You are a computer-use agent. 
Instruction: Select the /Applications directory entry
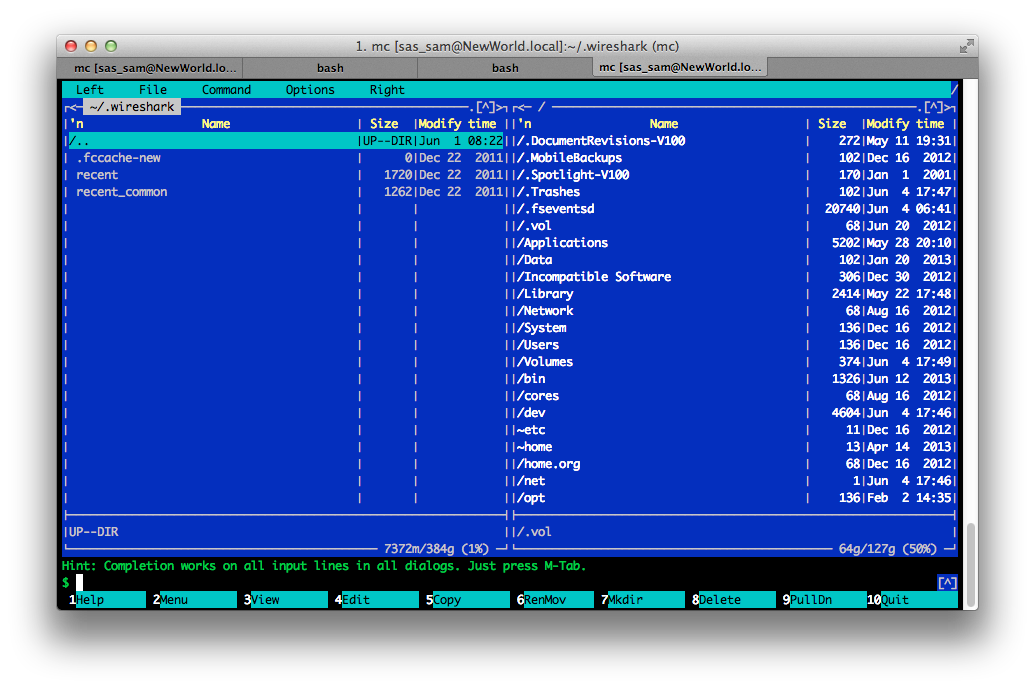pyautogui.click(x=563, y=243)
